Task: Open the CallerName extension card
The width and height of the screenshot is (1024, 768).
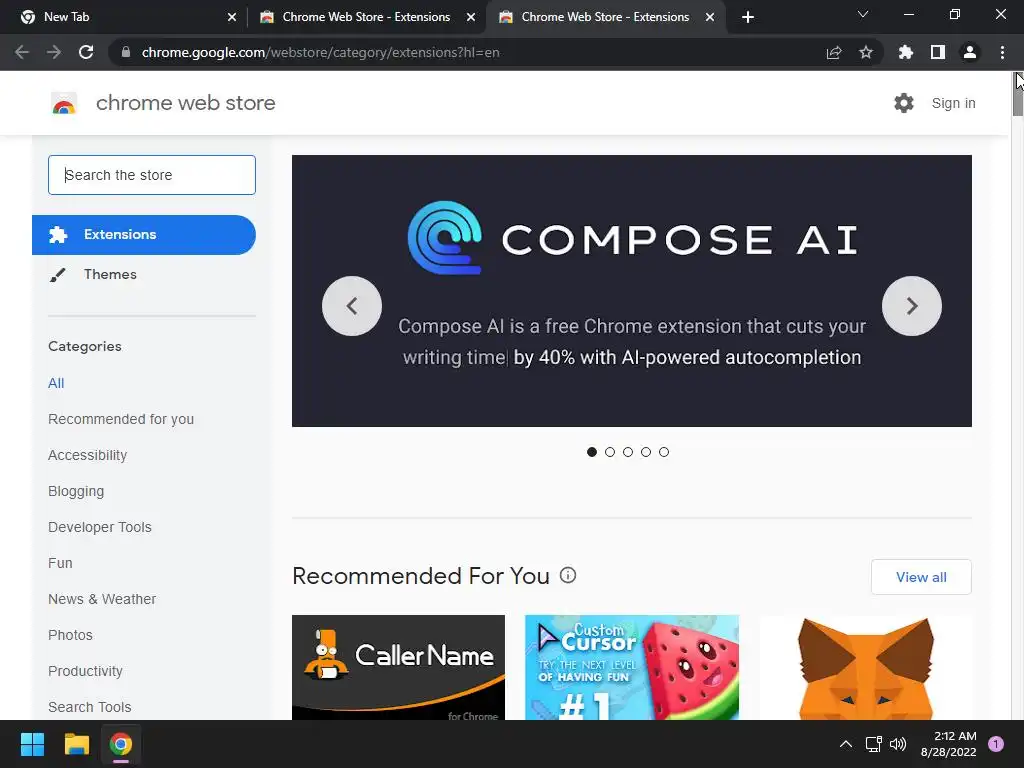Action: tap(398, 667)
